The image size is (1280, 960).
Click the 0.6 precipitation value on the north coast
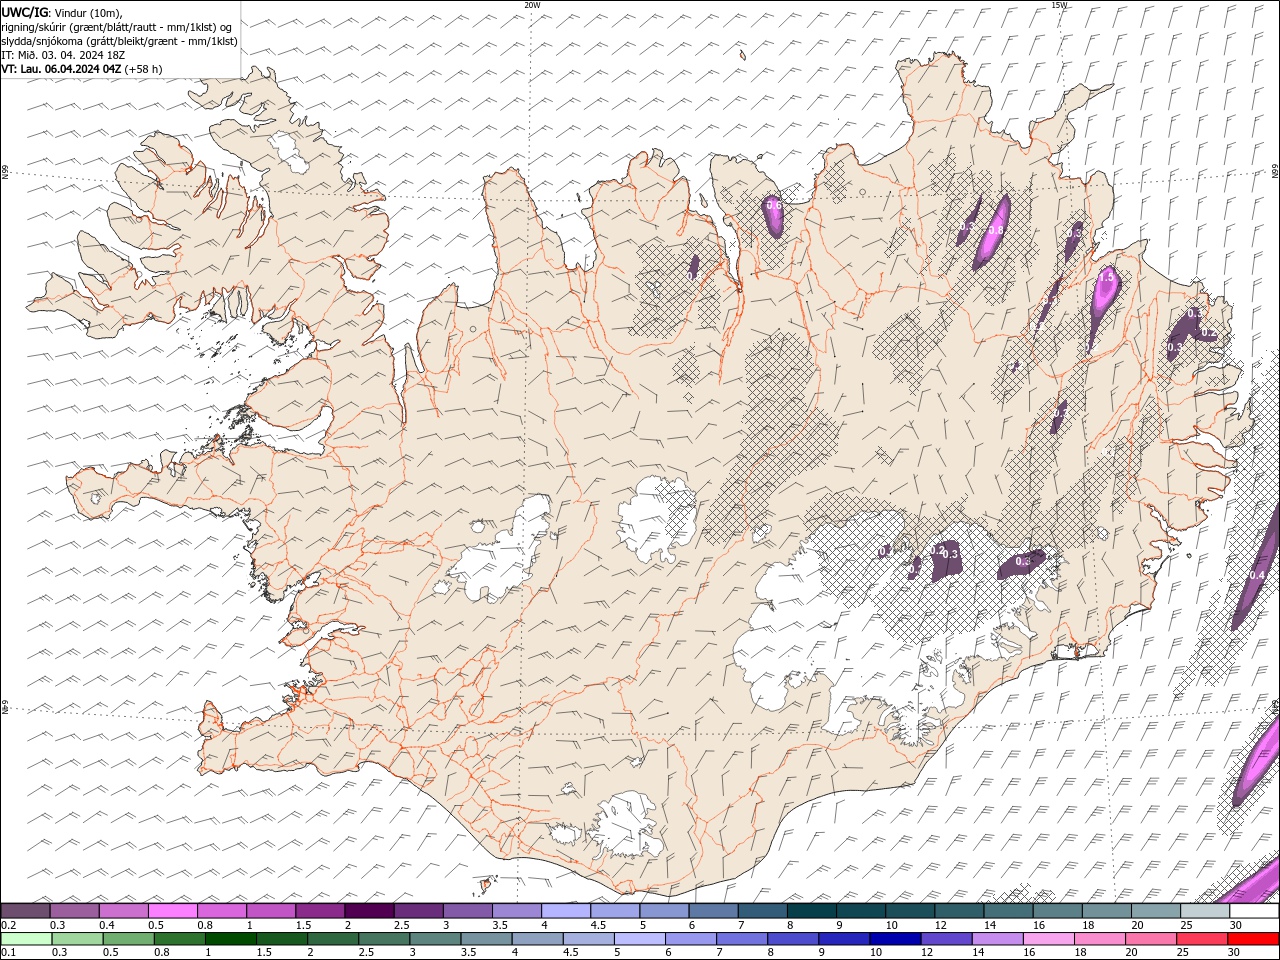coord(773,205)
